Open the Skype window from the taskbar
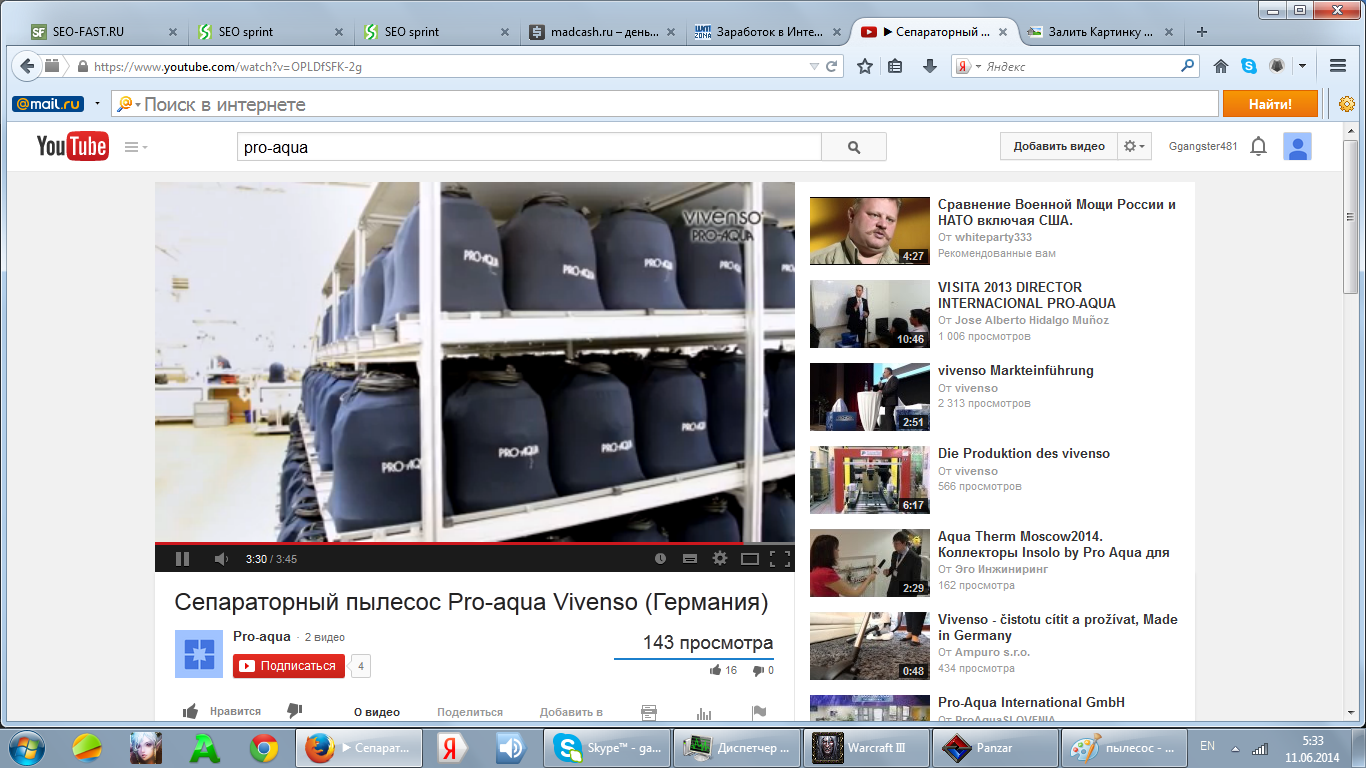This screenshot has height=768, width=1366. coord(608,748)
